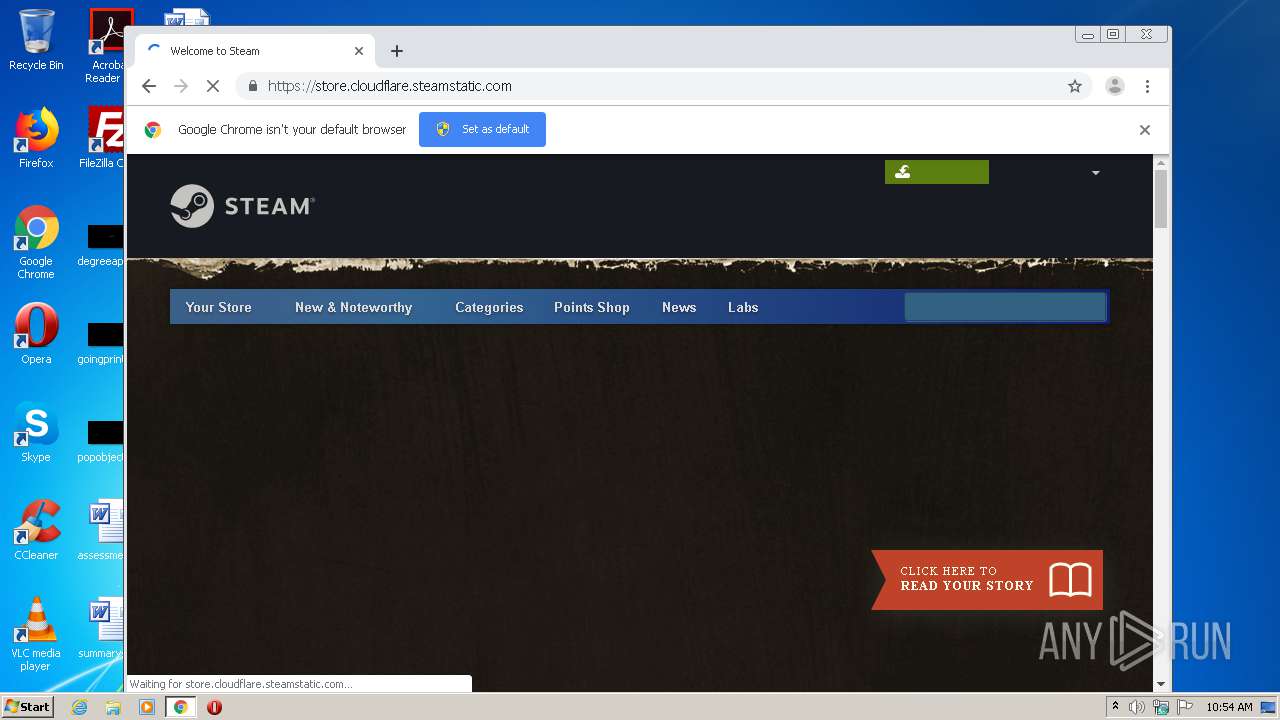Open Chrome's three-dot menu
The width and height of the screenshot is (1280, 720).
click(x=1148, y=86)
